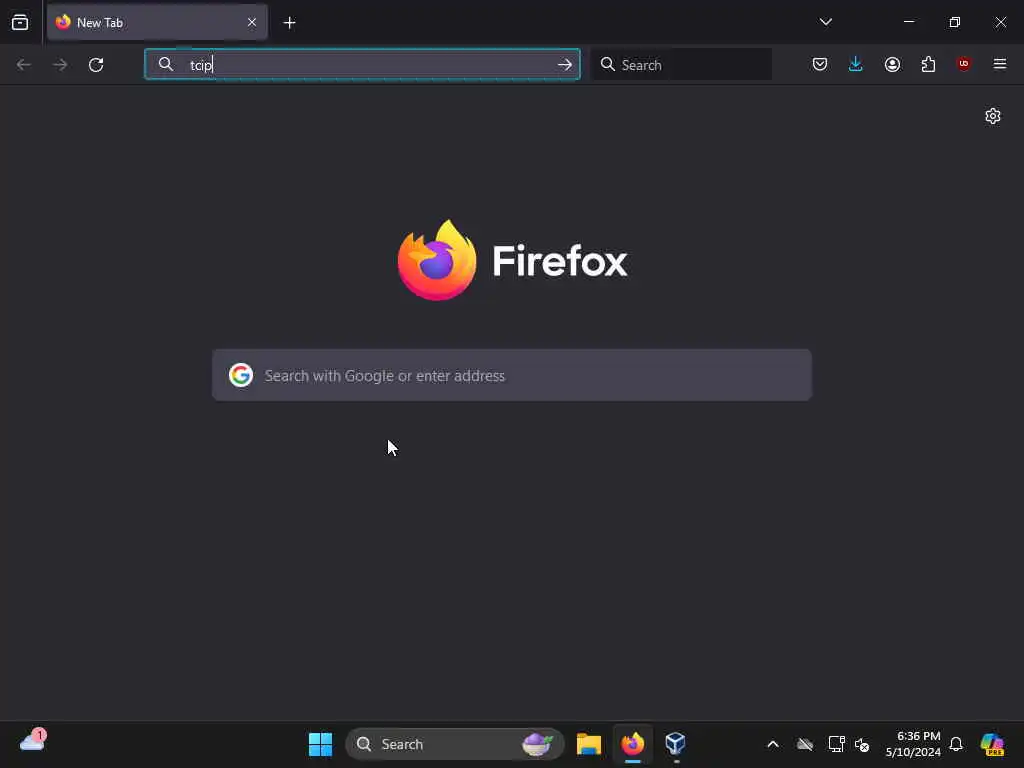The height and width of the screenshot is (768, 1024).
Task: Click 'Search with Google or enter address' box
Action: coord(512,376)
